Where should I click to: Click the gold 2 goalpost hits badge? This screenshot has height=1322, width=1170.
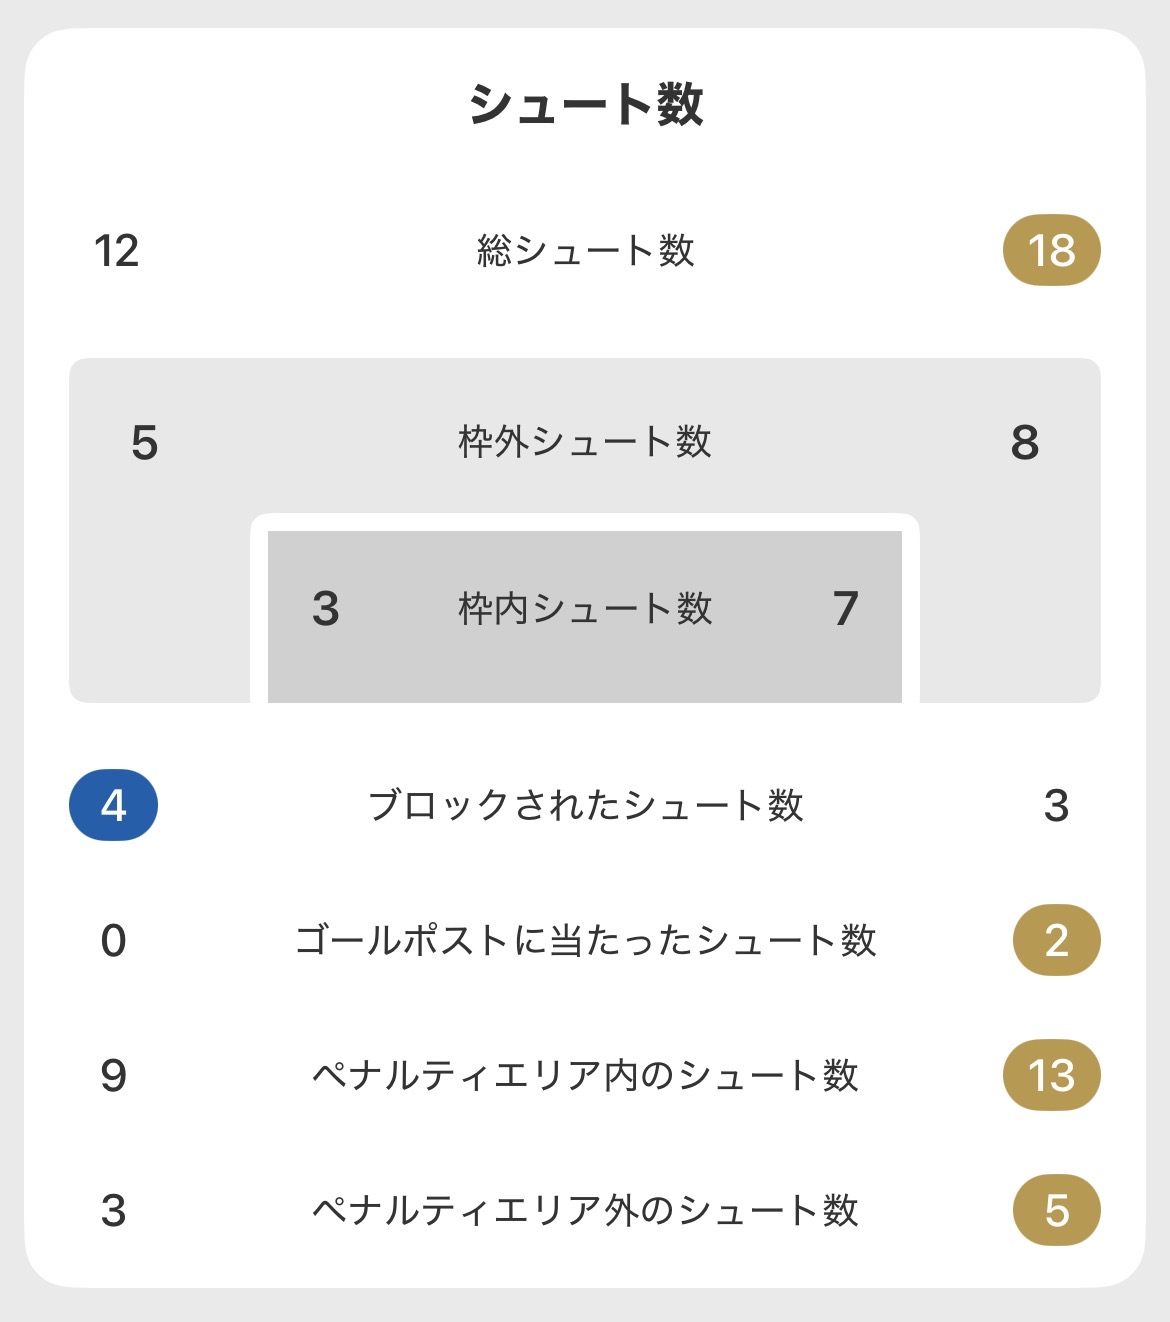(x=1056, y=940)
